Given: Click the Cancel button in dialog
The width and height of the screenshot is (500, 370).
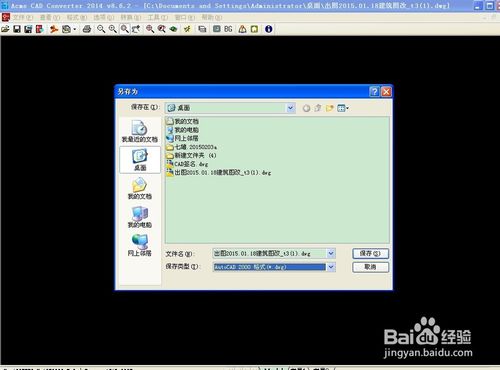Looking at the screenshot, I should click(x=370, y=267).
